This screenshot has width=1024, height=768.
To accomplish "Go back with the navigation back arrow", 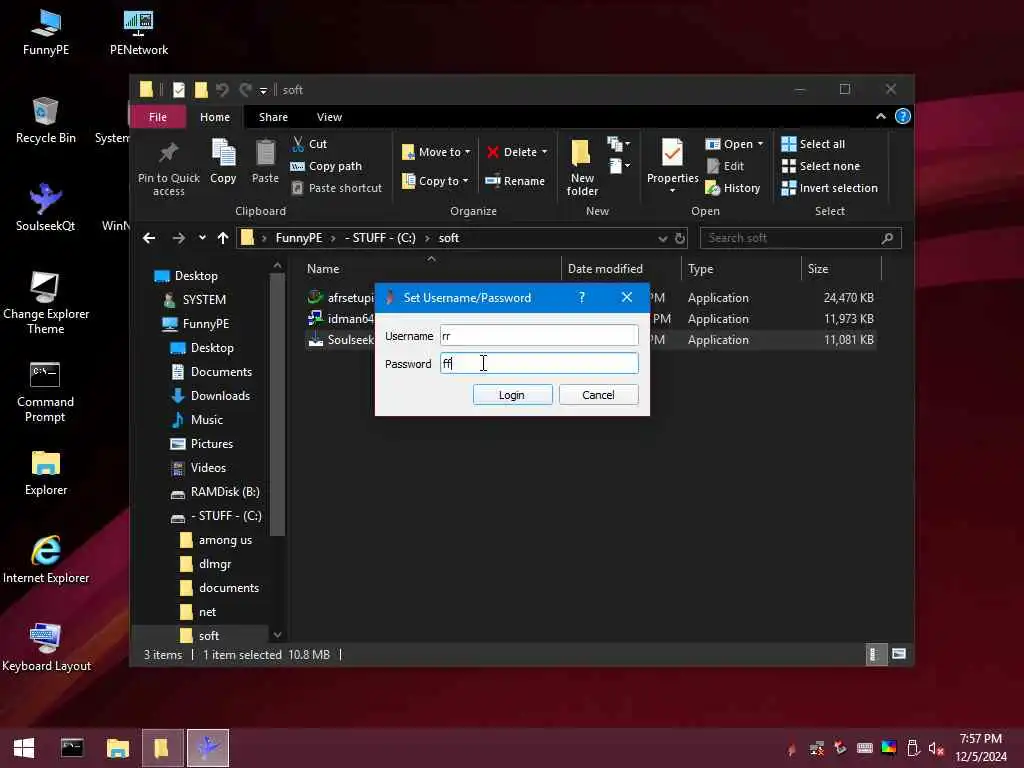I will (149, 238).
